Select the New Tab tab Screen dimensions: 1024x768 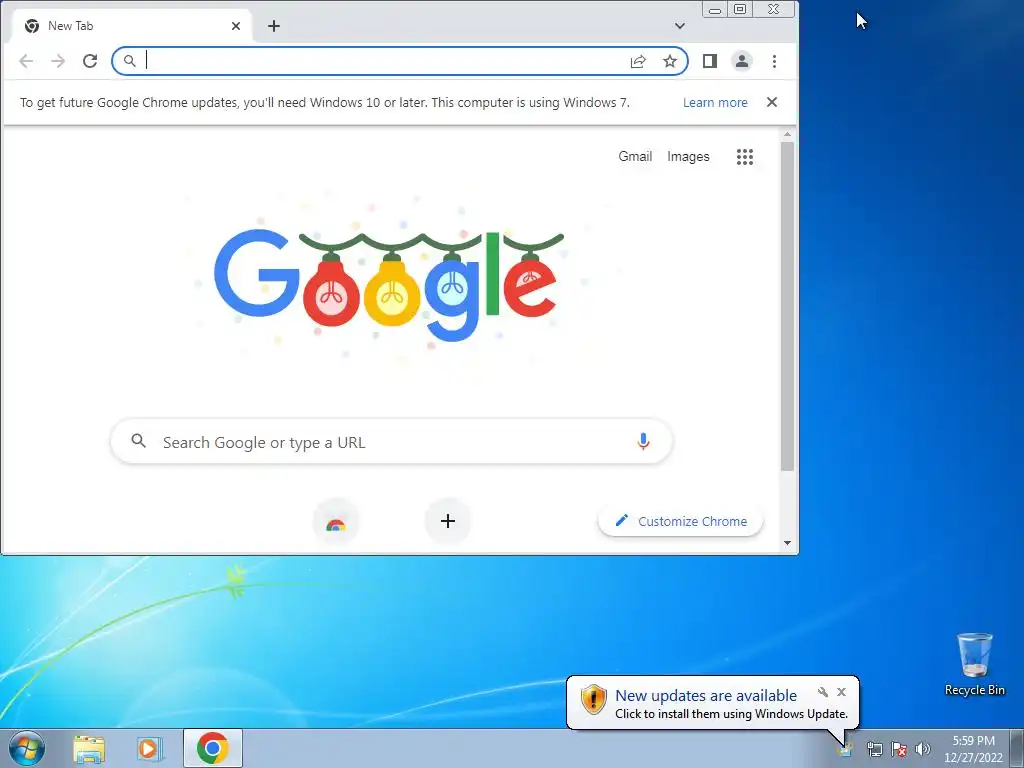(132, 26)
